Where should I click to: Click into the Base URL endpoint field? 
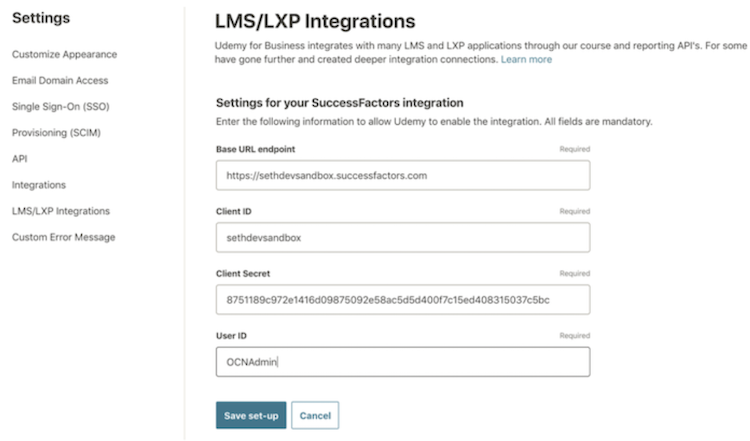tap(402, 175)
